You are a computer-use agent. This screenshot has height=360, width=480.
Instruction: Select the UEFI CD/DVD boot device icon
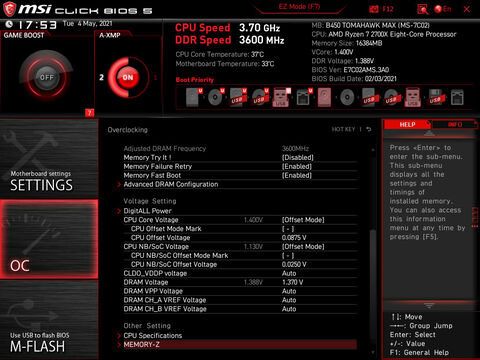pos(216,97)
